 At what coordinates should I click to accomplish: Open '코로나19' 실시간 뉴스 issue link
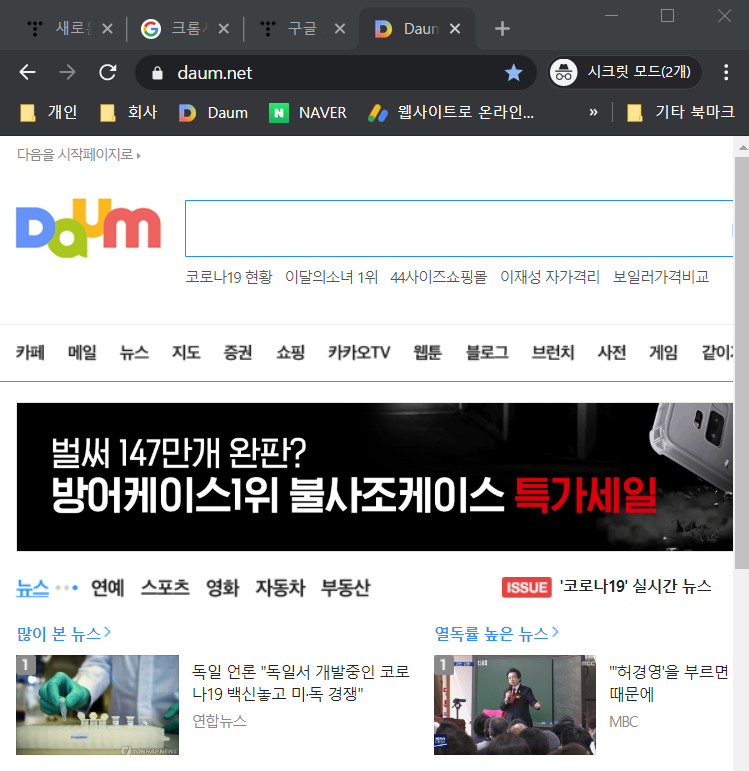635,586
